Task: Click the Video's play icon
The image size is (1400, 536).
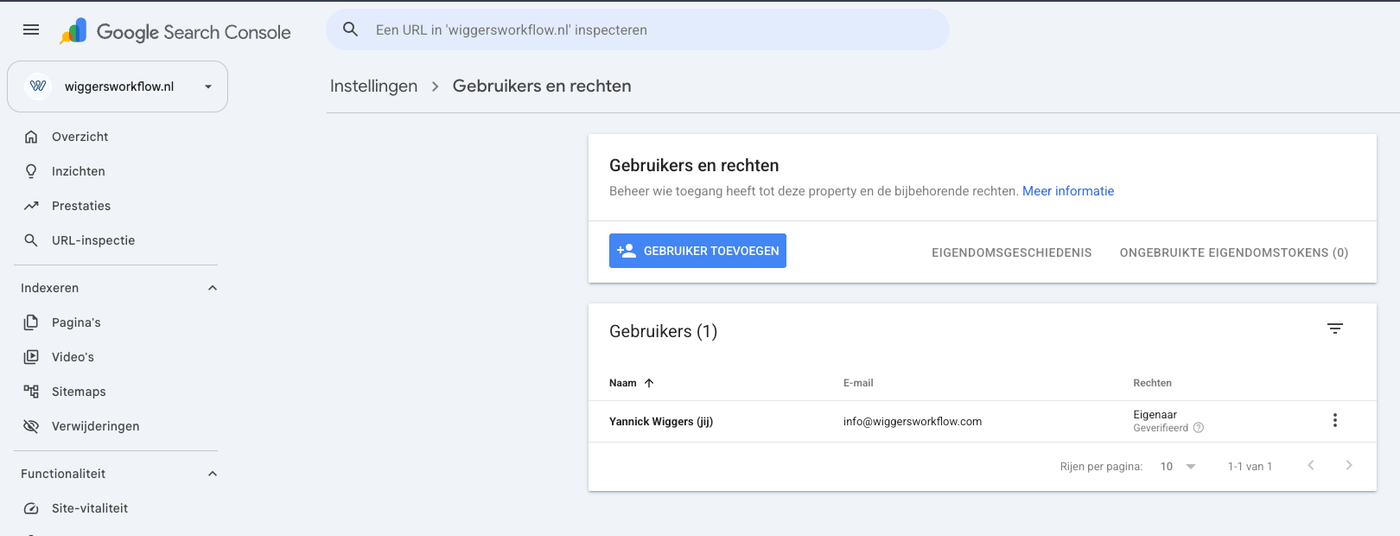Action: tap(31, 357)
